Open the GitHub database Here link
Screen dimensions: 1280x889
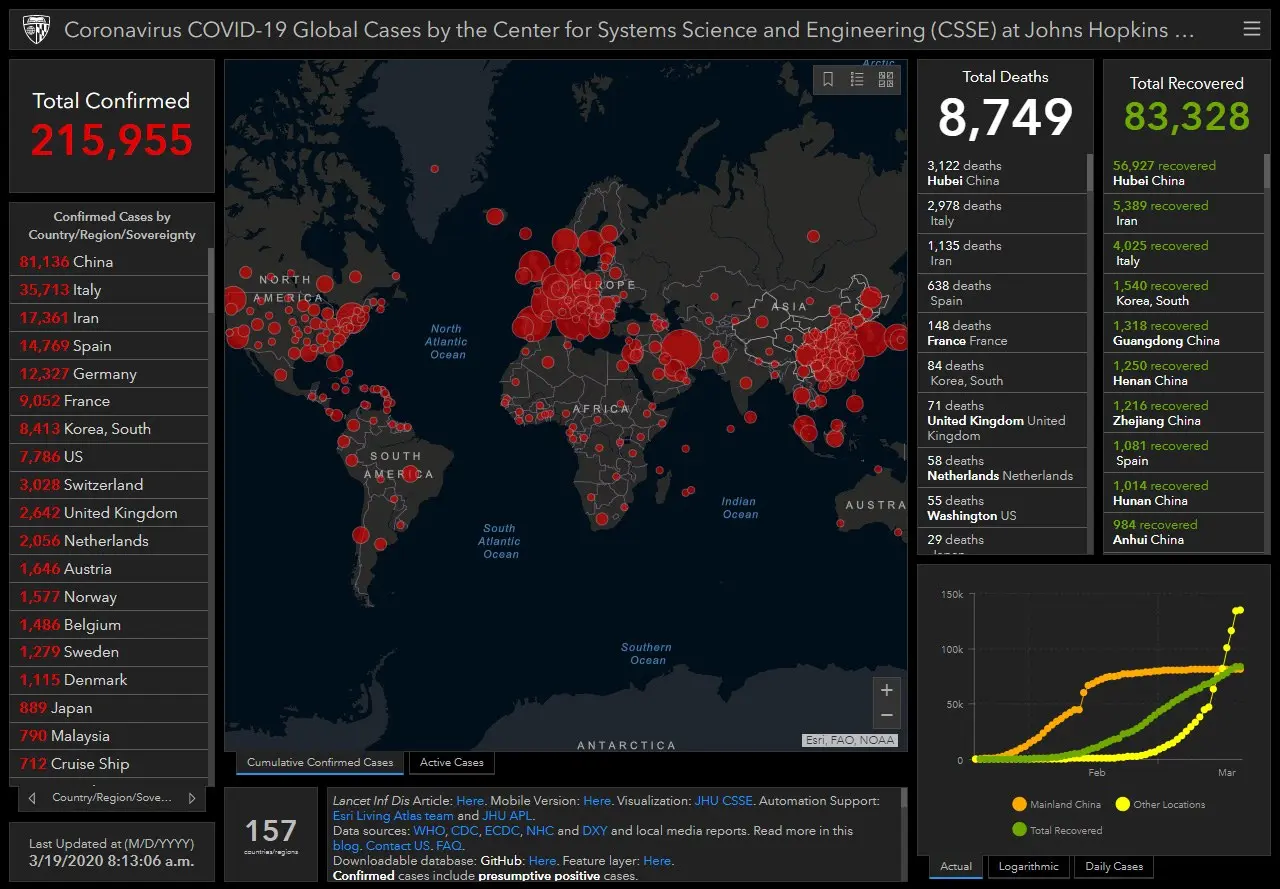542,861
